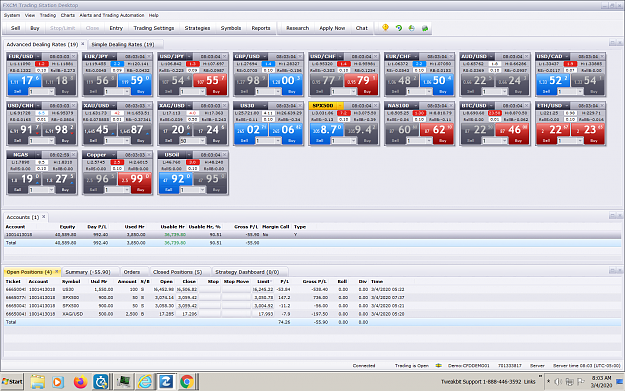Expand the XAG/USD amount combo box

click(x=202, y=141)
